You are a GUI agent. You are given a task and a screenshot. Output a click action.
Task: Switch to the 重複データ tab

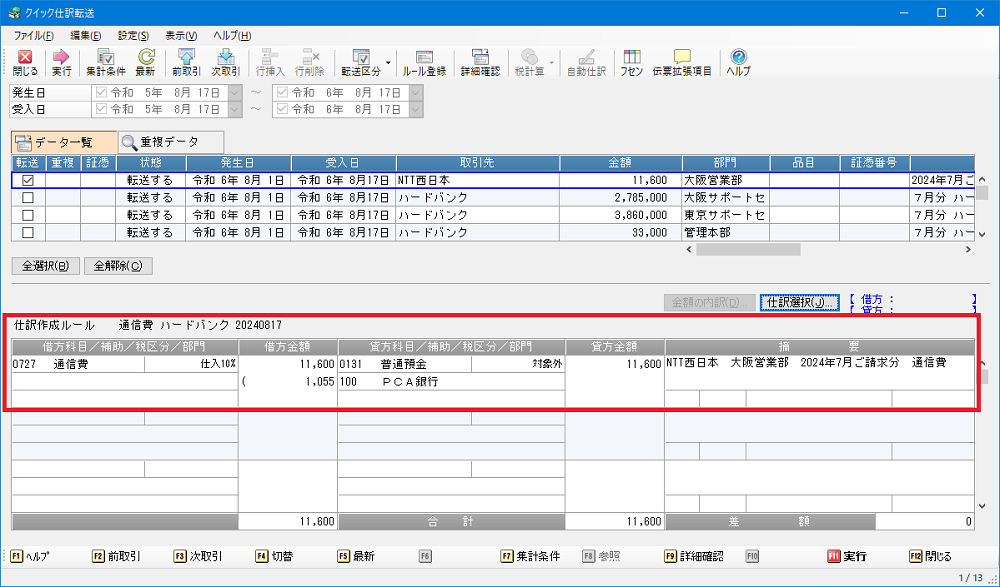tap(171, 142)
